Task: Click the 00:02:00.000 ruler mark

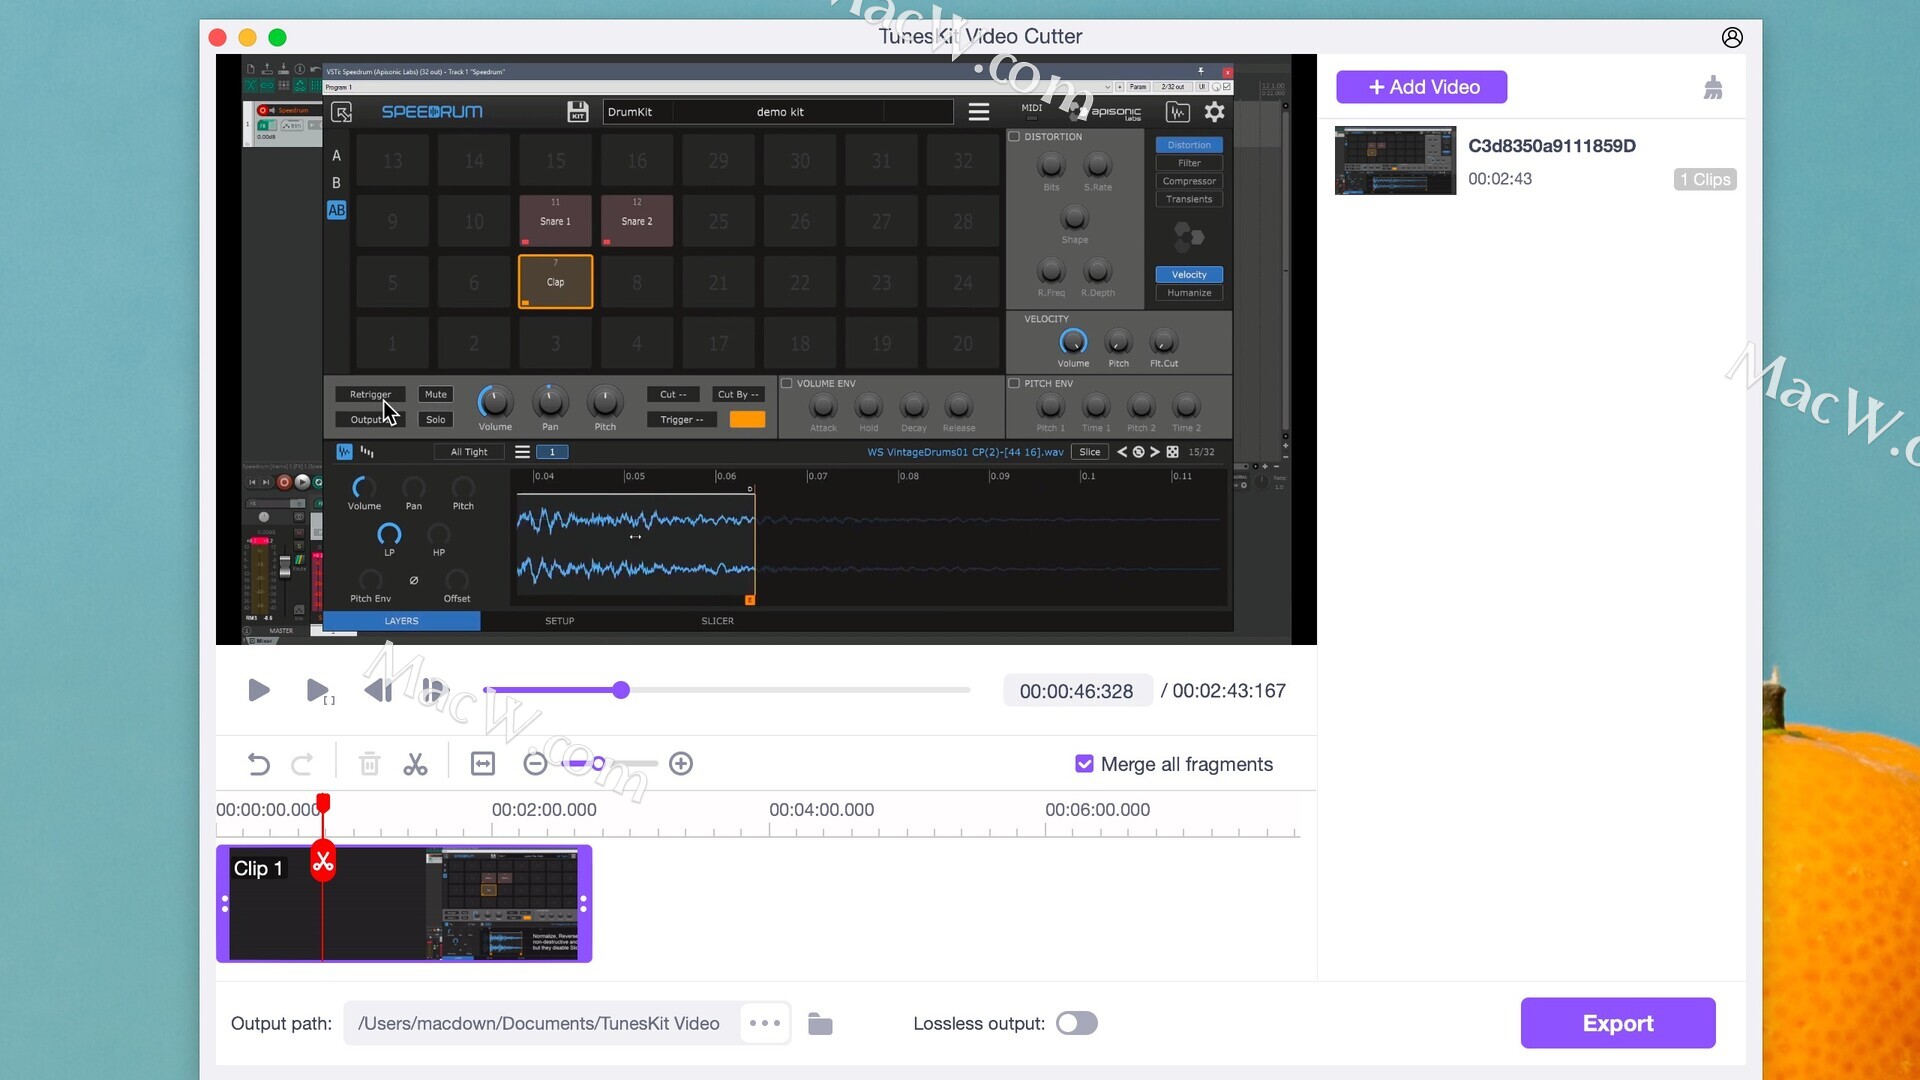Action: [x=544, y=809]
